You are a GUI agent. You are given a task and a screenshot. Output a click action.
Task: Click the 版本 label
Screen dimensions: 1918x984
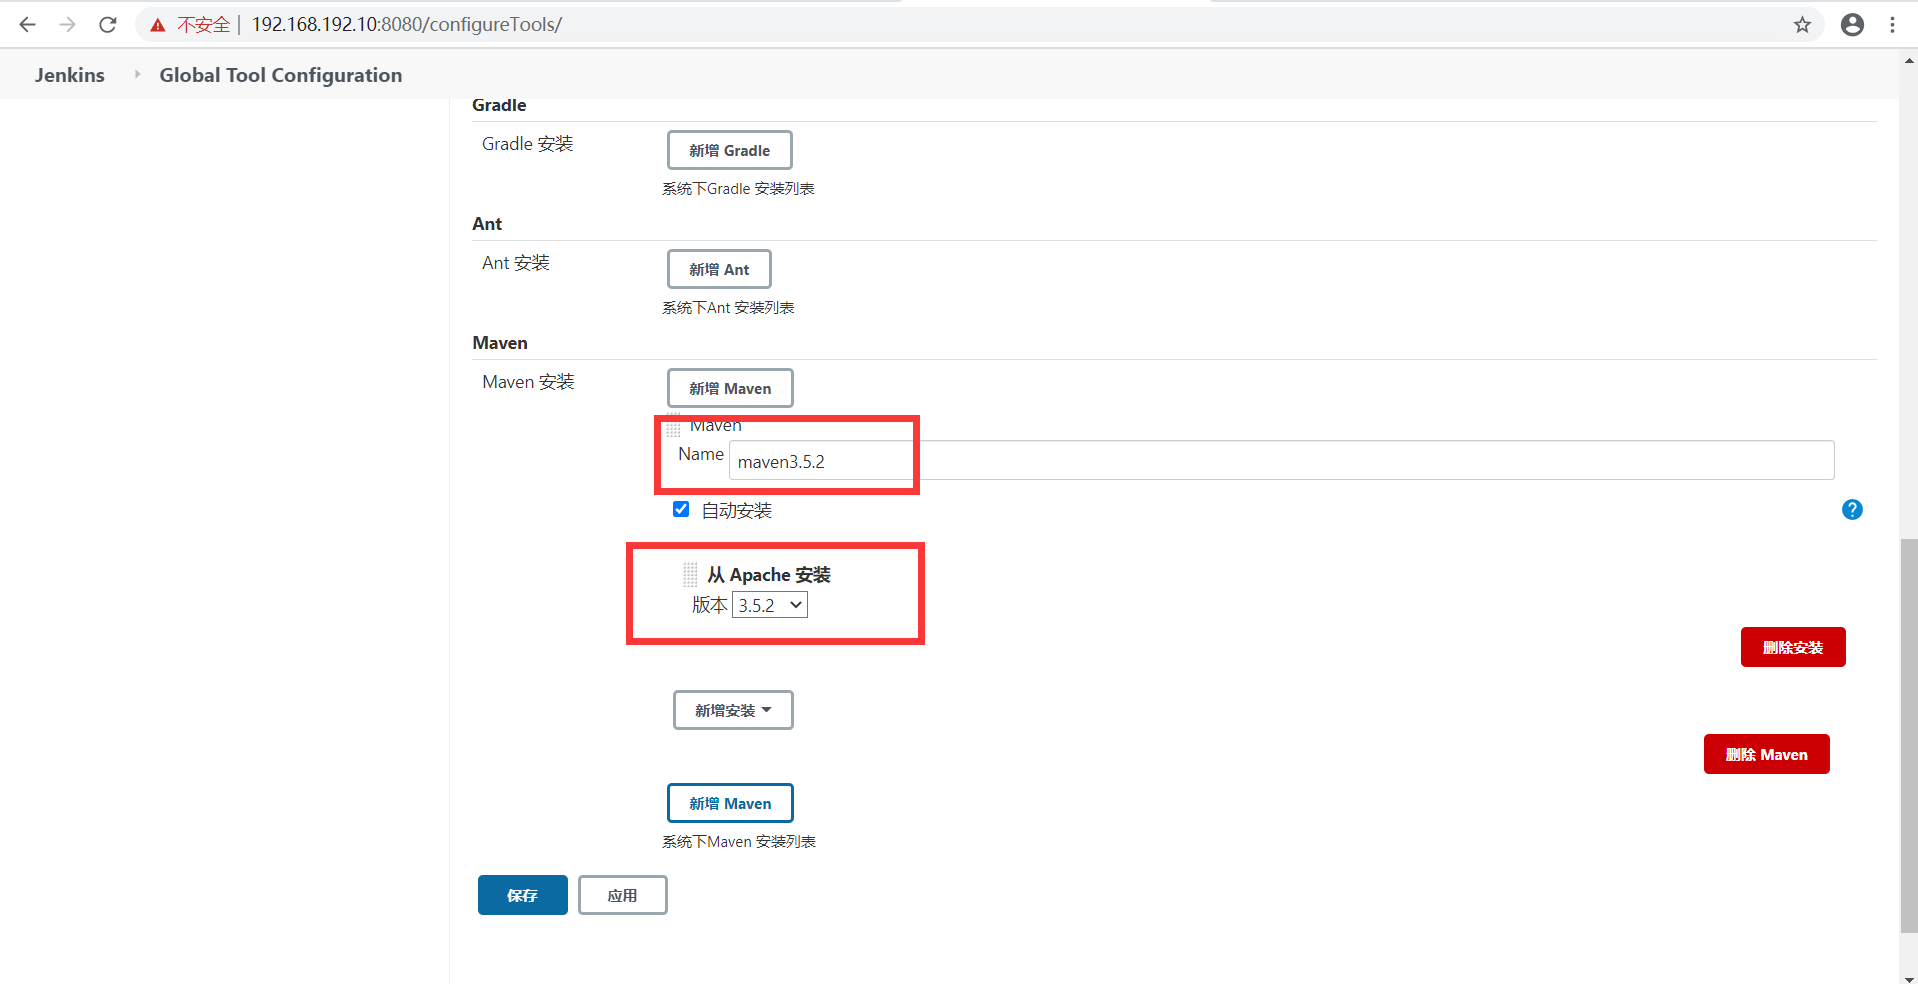tap(710, 605)
